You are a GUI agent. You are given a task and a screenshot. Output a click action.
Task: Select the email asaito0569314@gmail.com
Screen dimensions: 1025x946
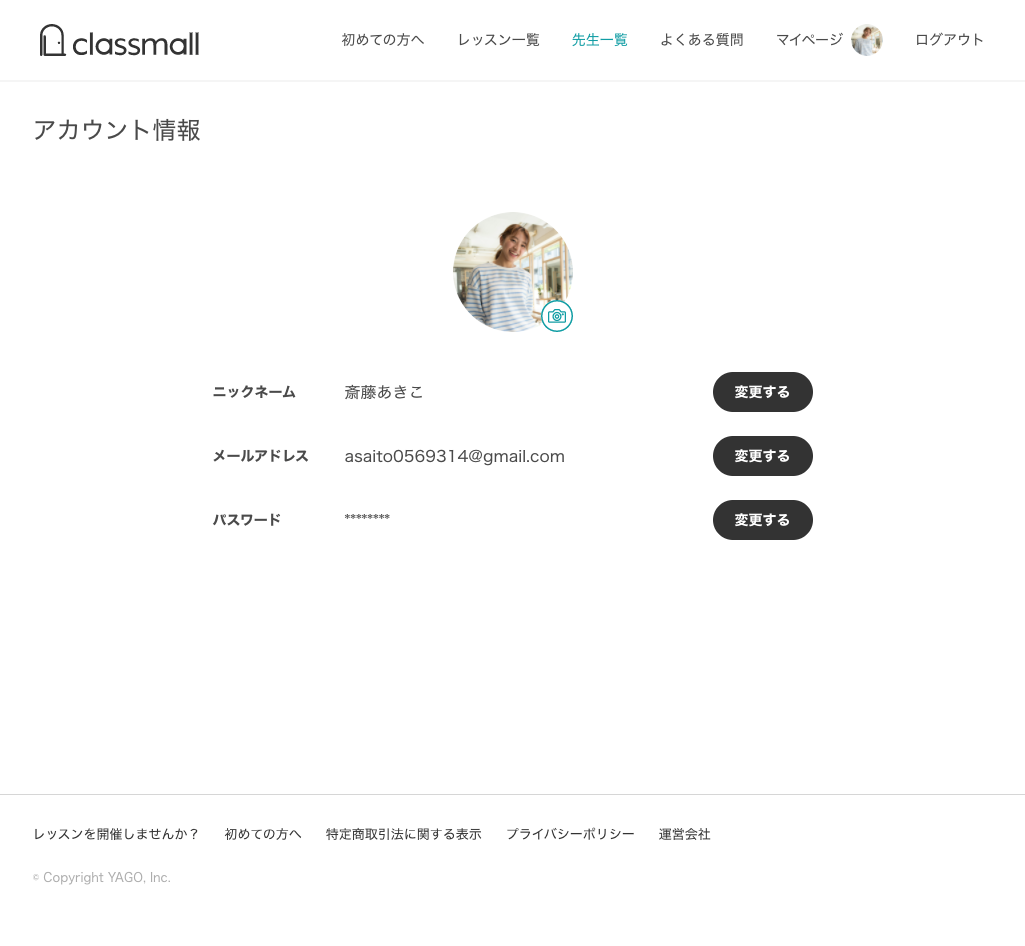pos(454,456)
